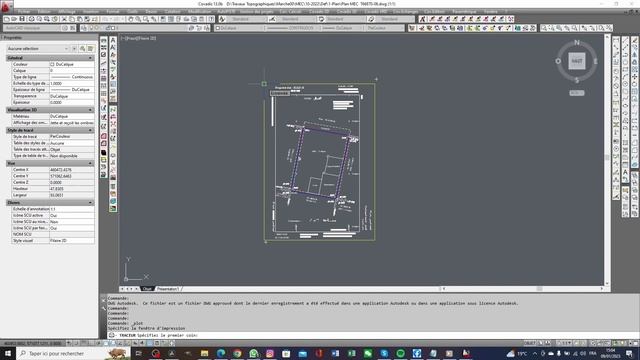This screenshot has height=360, width=640.
Task: Open the DuCalque color control dropdown
Action: pyautogui.click(x=239, y=28)
